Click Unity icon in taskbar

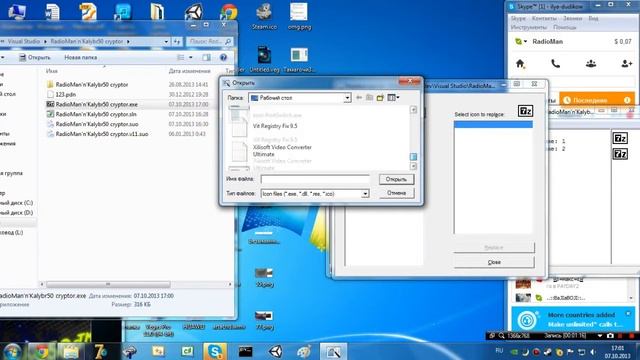click(276, 351)
